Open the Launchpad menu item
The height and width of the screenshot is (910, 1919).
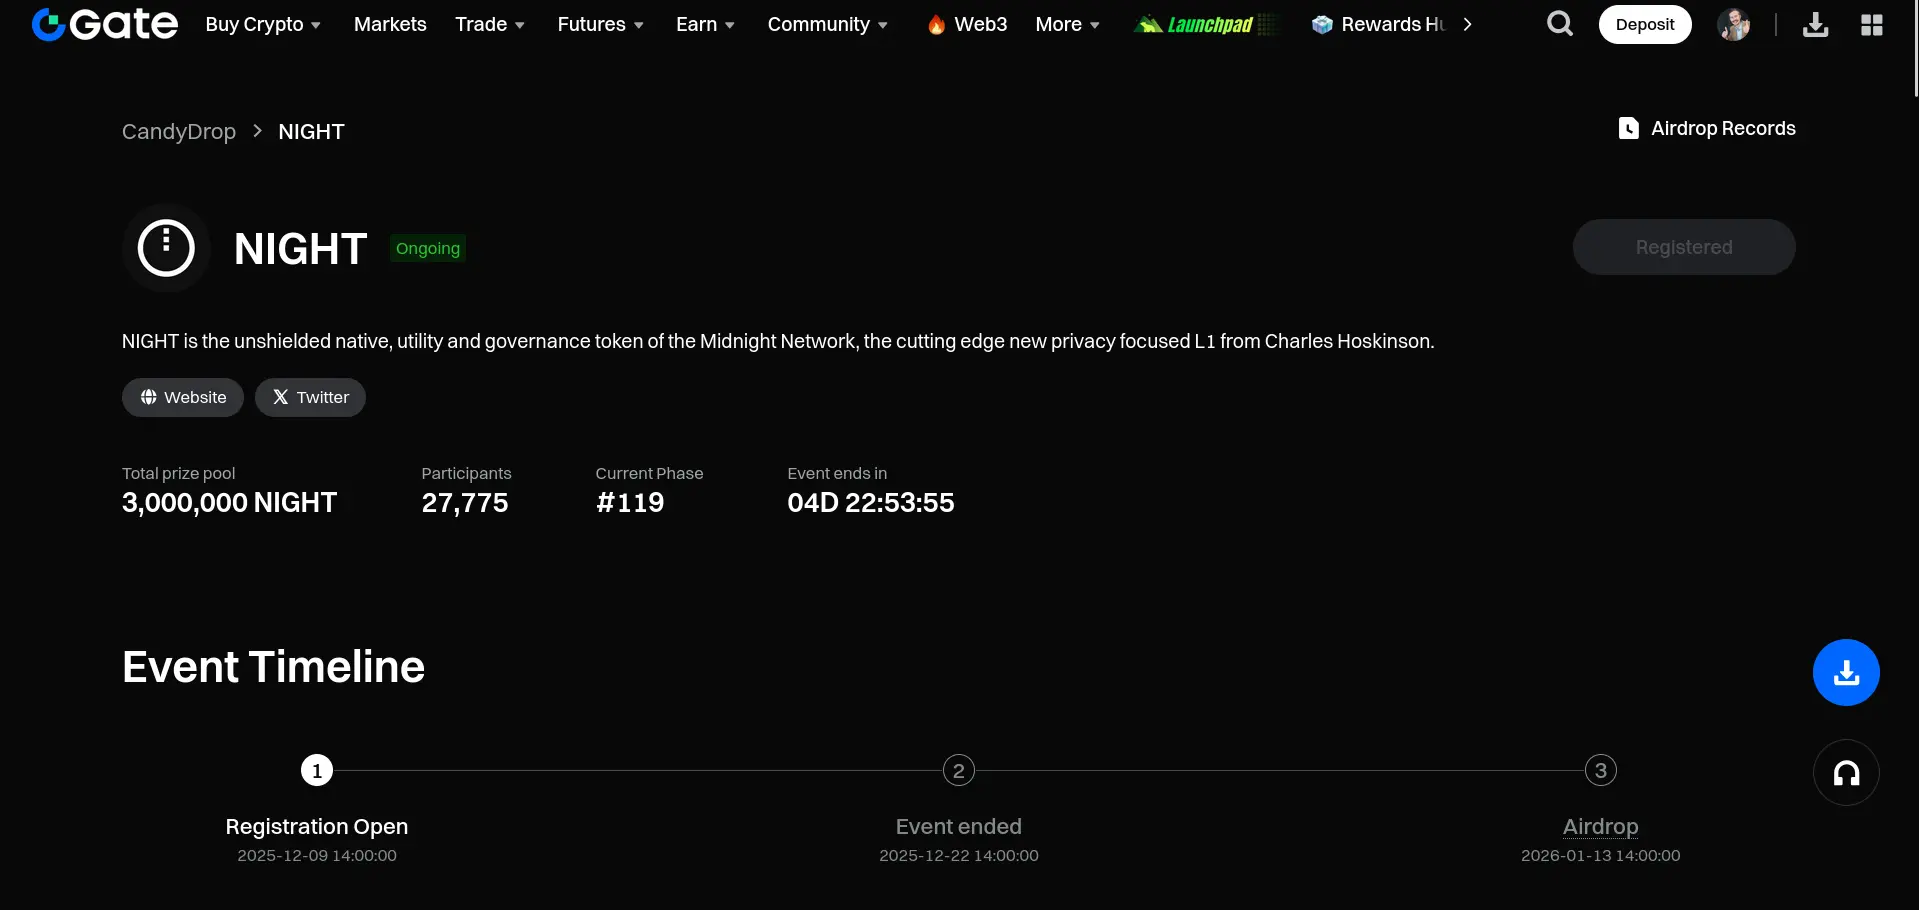pyautogui.click(x=1206, y=24)
